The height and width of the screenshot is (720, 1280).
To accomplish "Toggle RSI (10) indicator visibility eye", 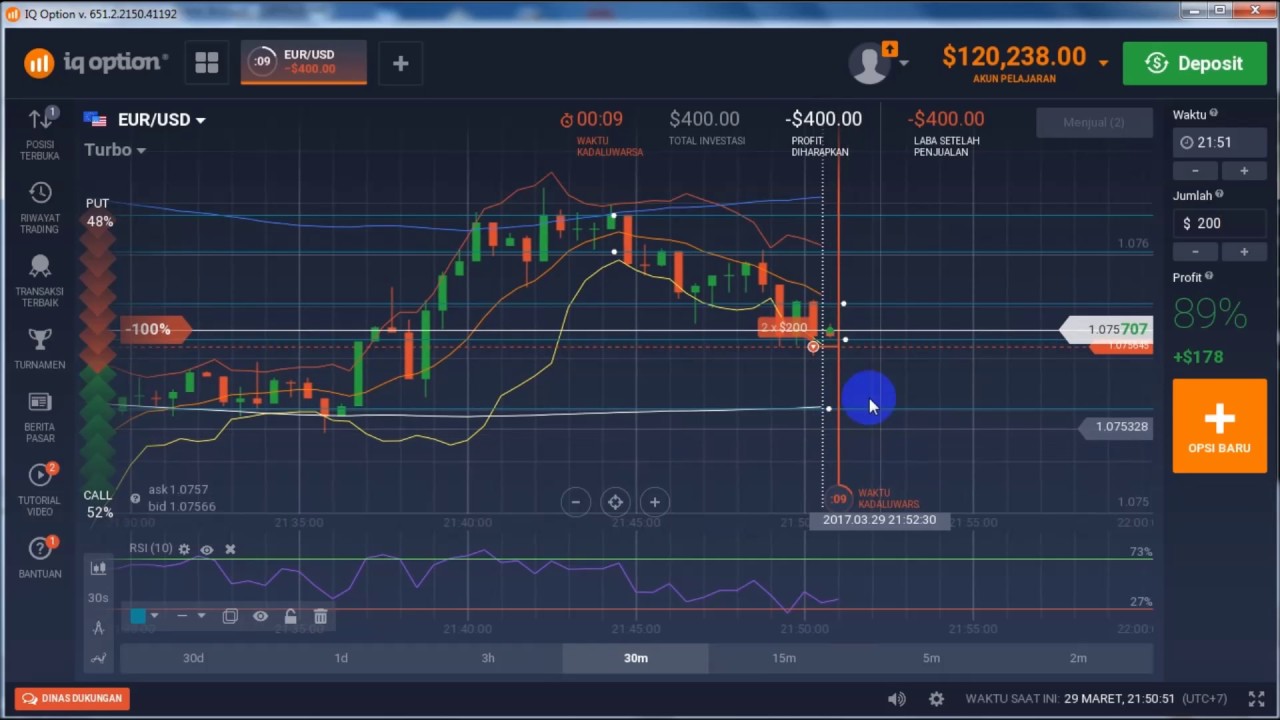I will click(207, 549).
